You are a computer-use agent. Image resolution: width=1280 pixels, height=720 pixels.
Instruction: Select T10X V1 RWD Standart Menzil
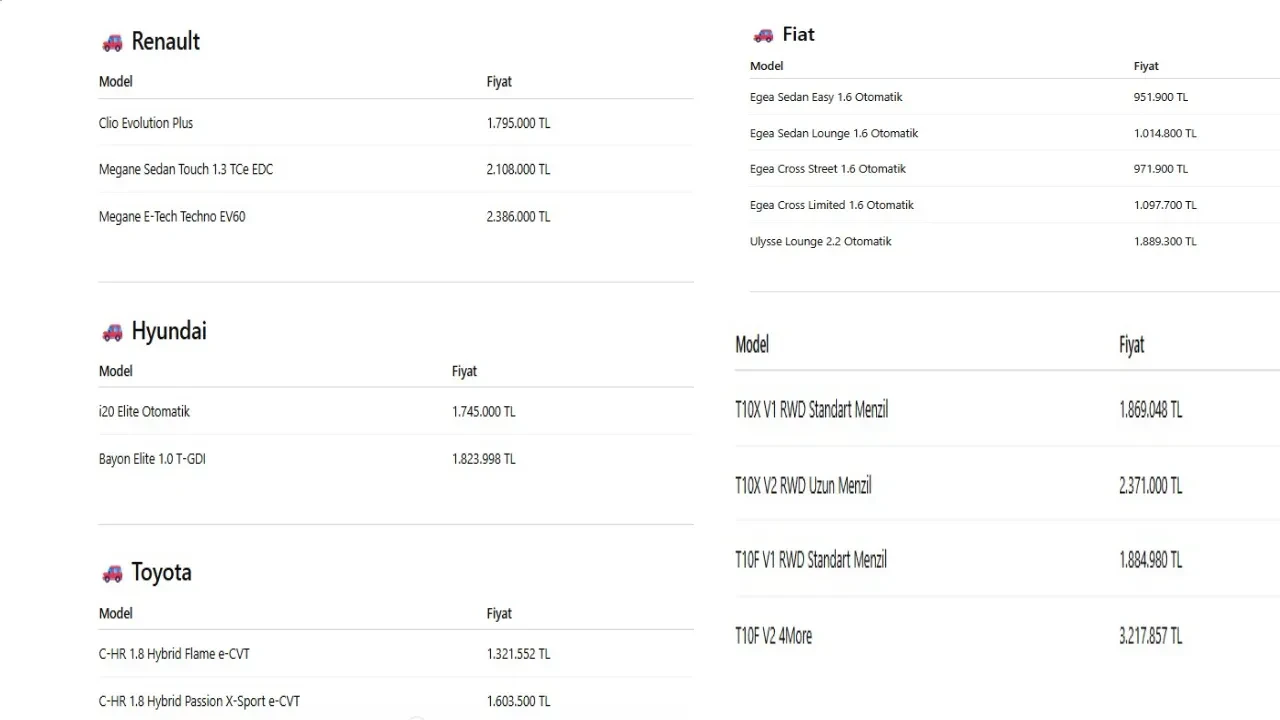pyautogui.click(x=811, y=409)
